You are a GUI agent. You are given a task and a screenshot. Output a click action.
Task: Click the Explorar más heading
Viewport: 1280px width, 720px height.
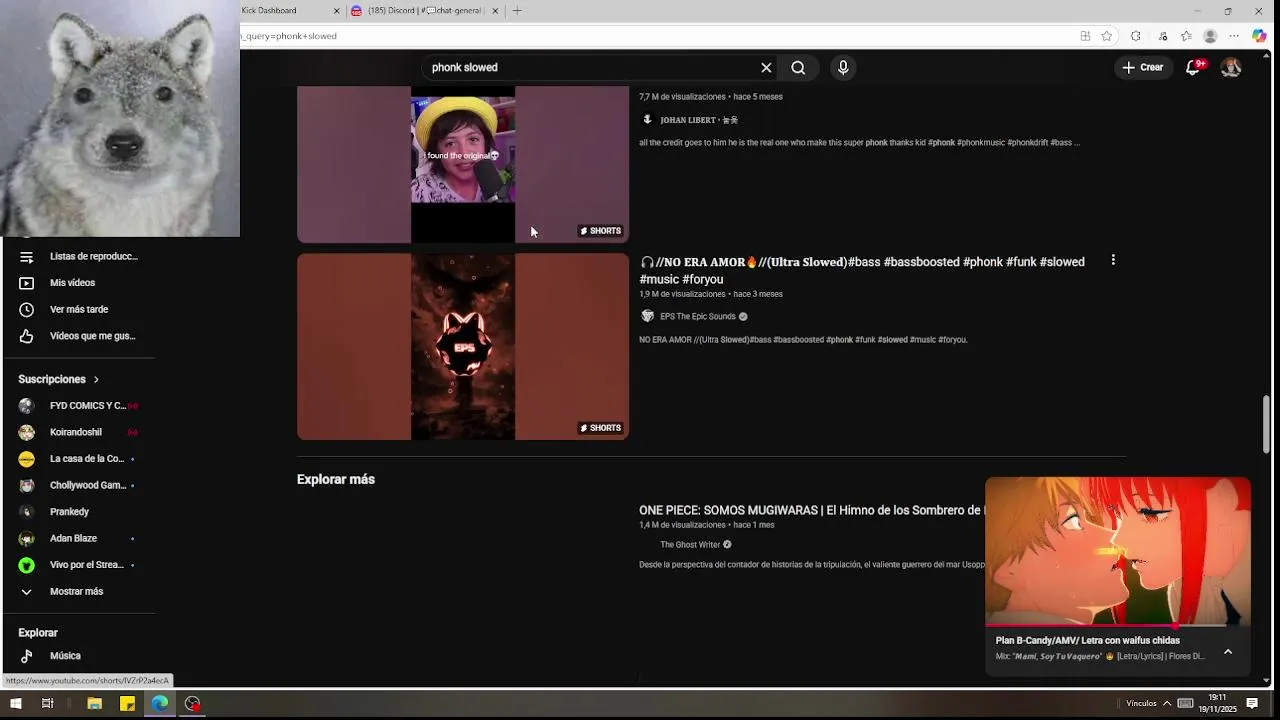coord(336,480)
